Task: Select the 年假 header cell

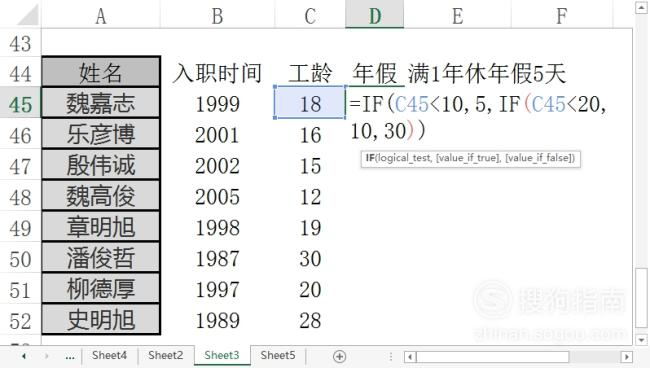Action: tap(375, 73)
